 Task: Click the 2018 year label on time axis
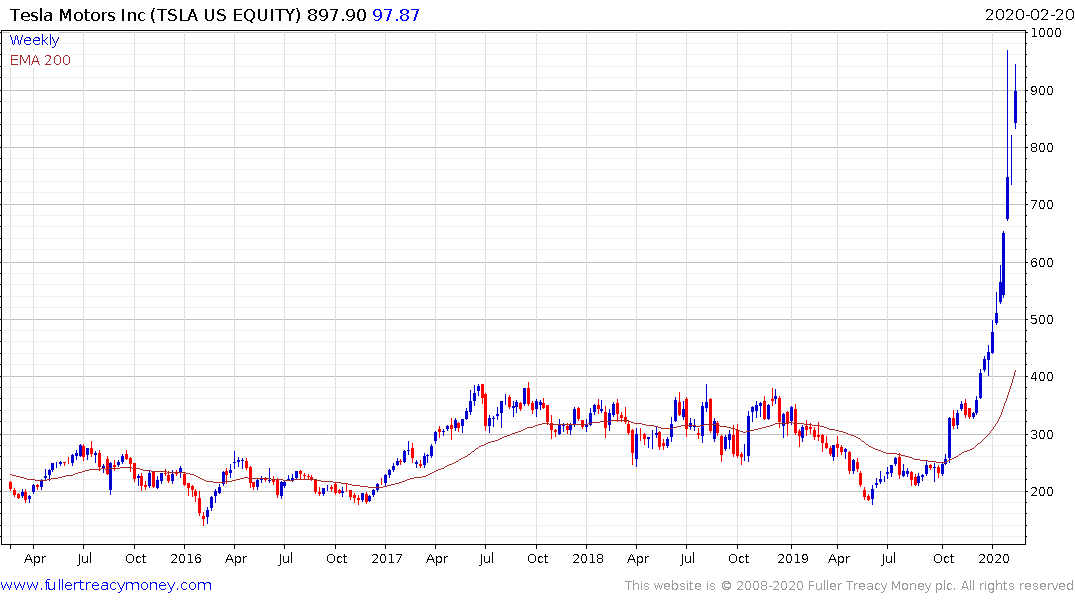coord(588,558)
